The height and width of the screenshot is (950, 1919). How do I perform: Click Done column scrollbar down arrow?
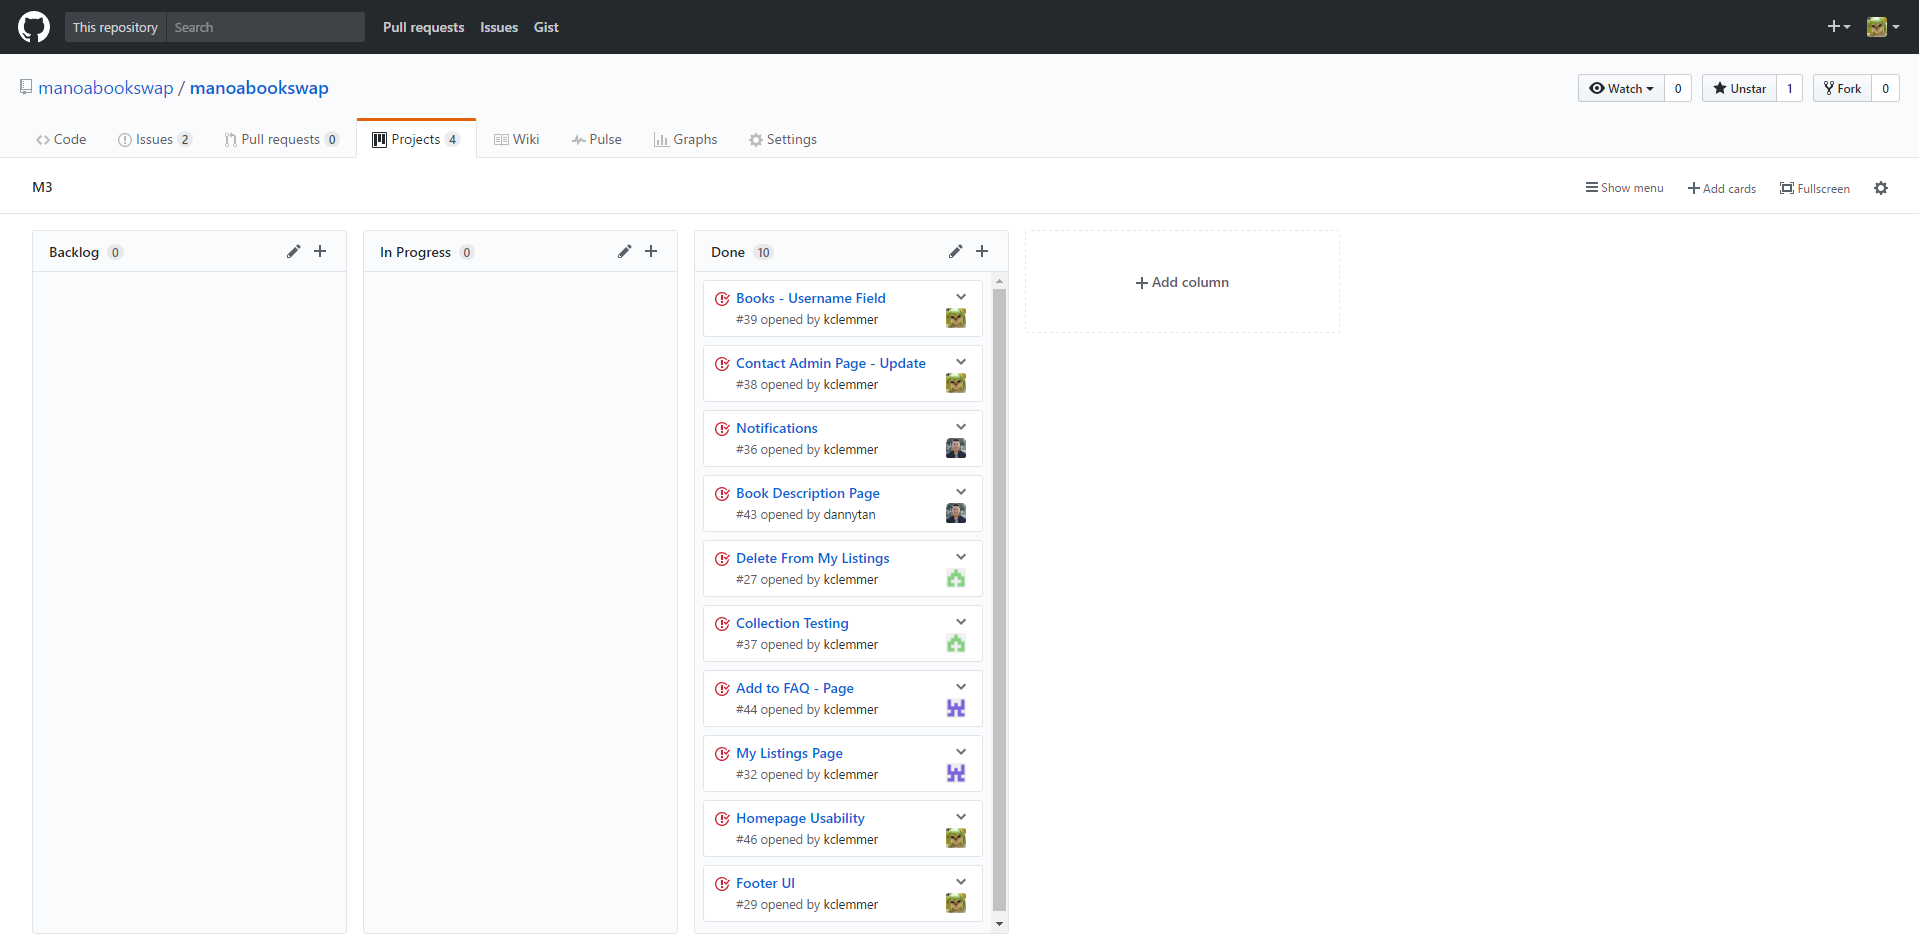999,924
